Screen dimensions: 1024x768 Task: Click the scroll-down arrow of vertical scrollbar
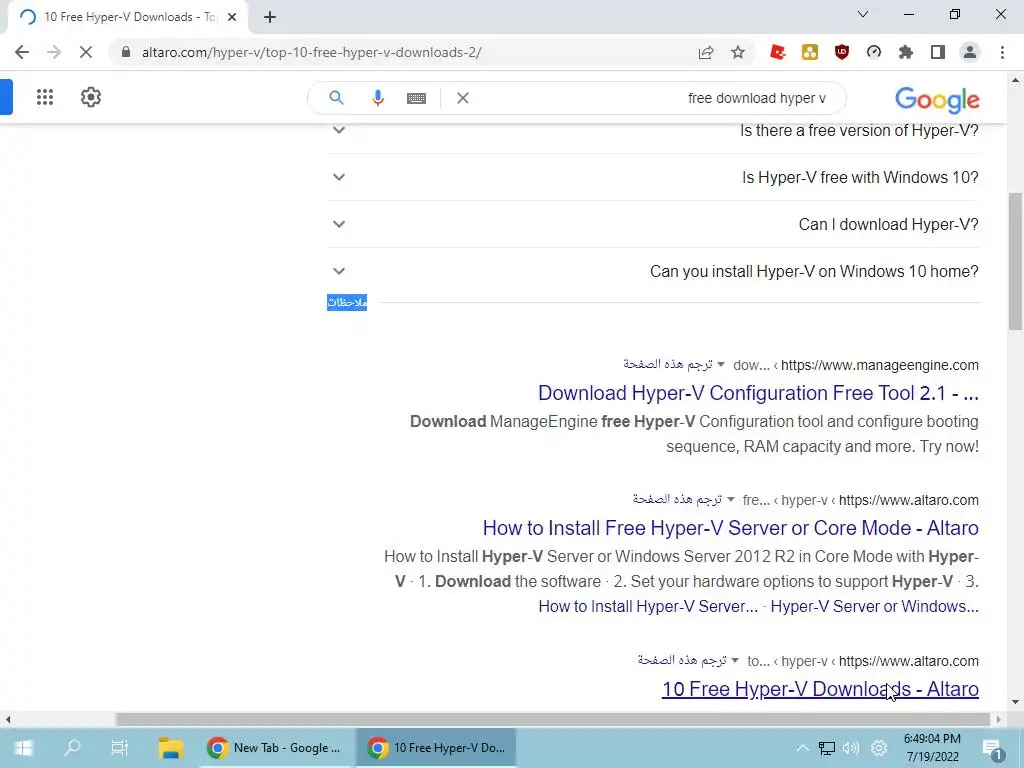tap(1015, 702)
